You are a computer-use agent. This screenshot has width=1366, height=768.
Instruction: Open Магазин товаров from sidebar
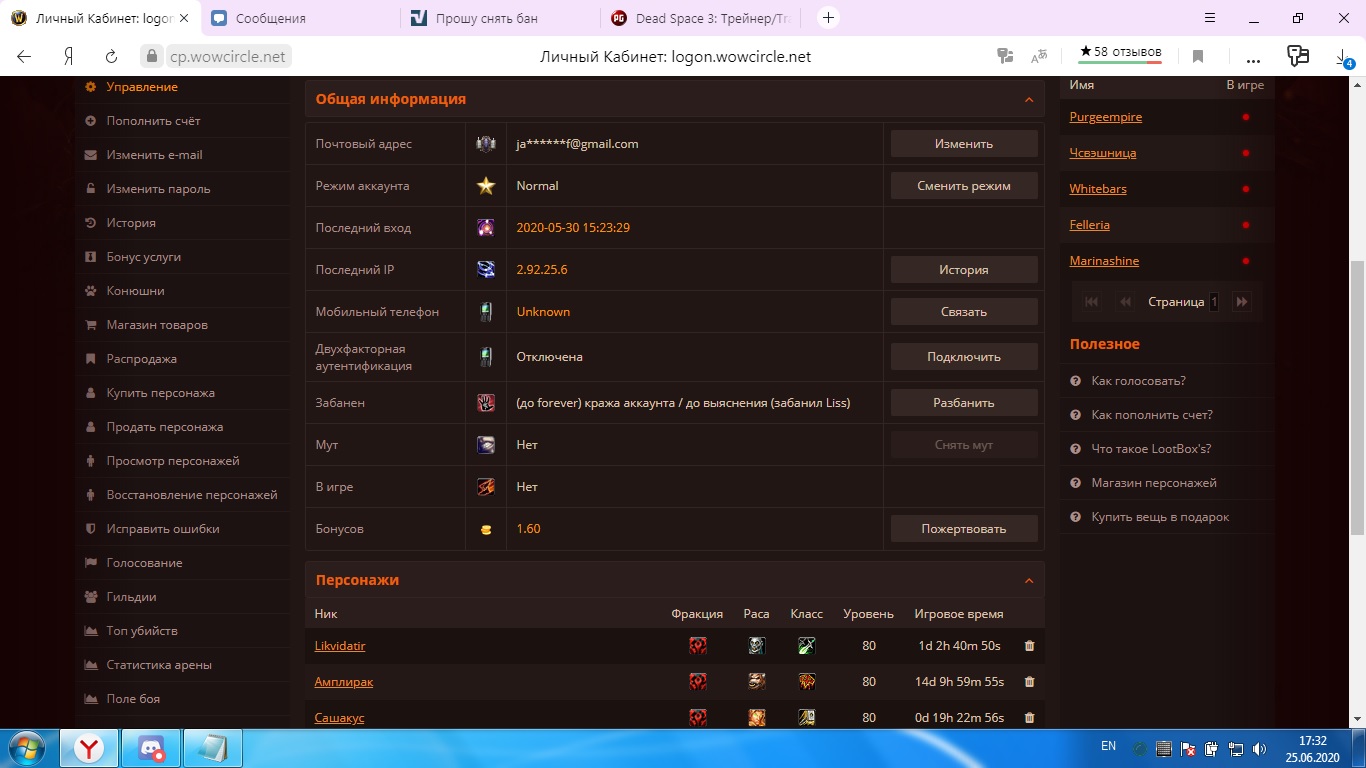click(157, 325)
